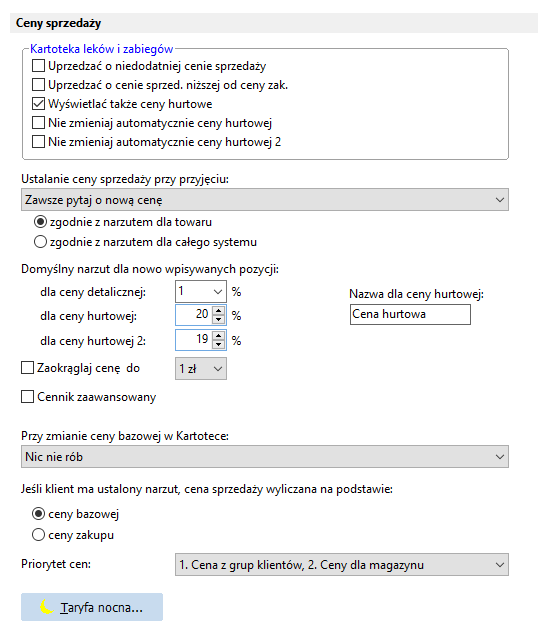The width and height of the screenshot is (540, 640).
Task: Increase dla ceny hurtowej 2 value with up arrow
Action: click(x=219, y=336)
